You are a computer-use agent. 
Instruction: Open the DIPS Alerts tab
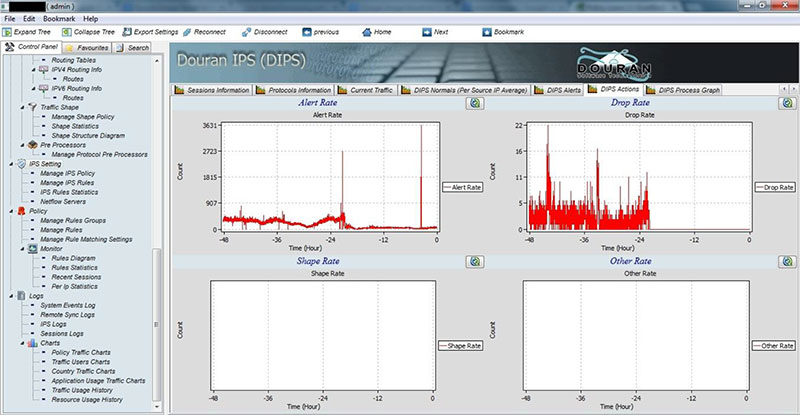pyautogui.click(x=558, y=90)
